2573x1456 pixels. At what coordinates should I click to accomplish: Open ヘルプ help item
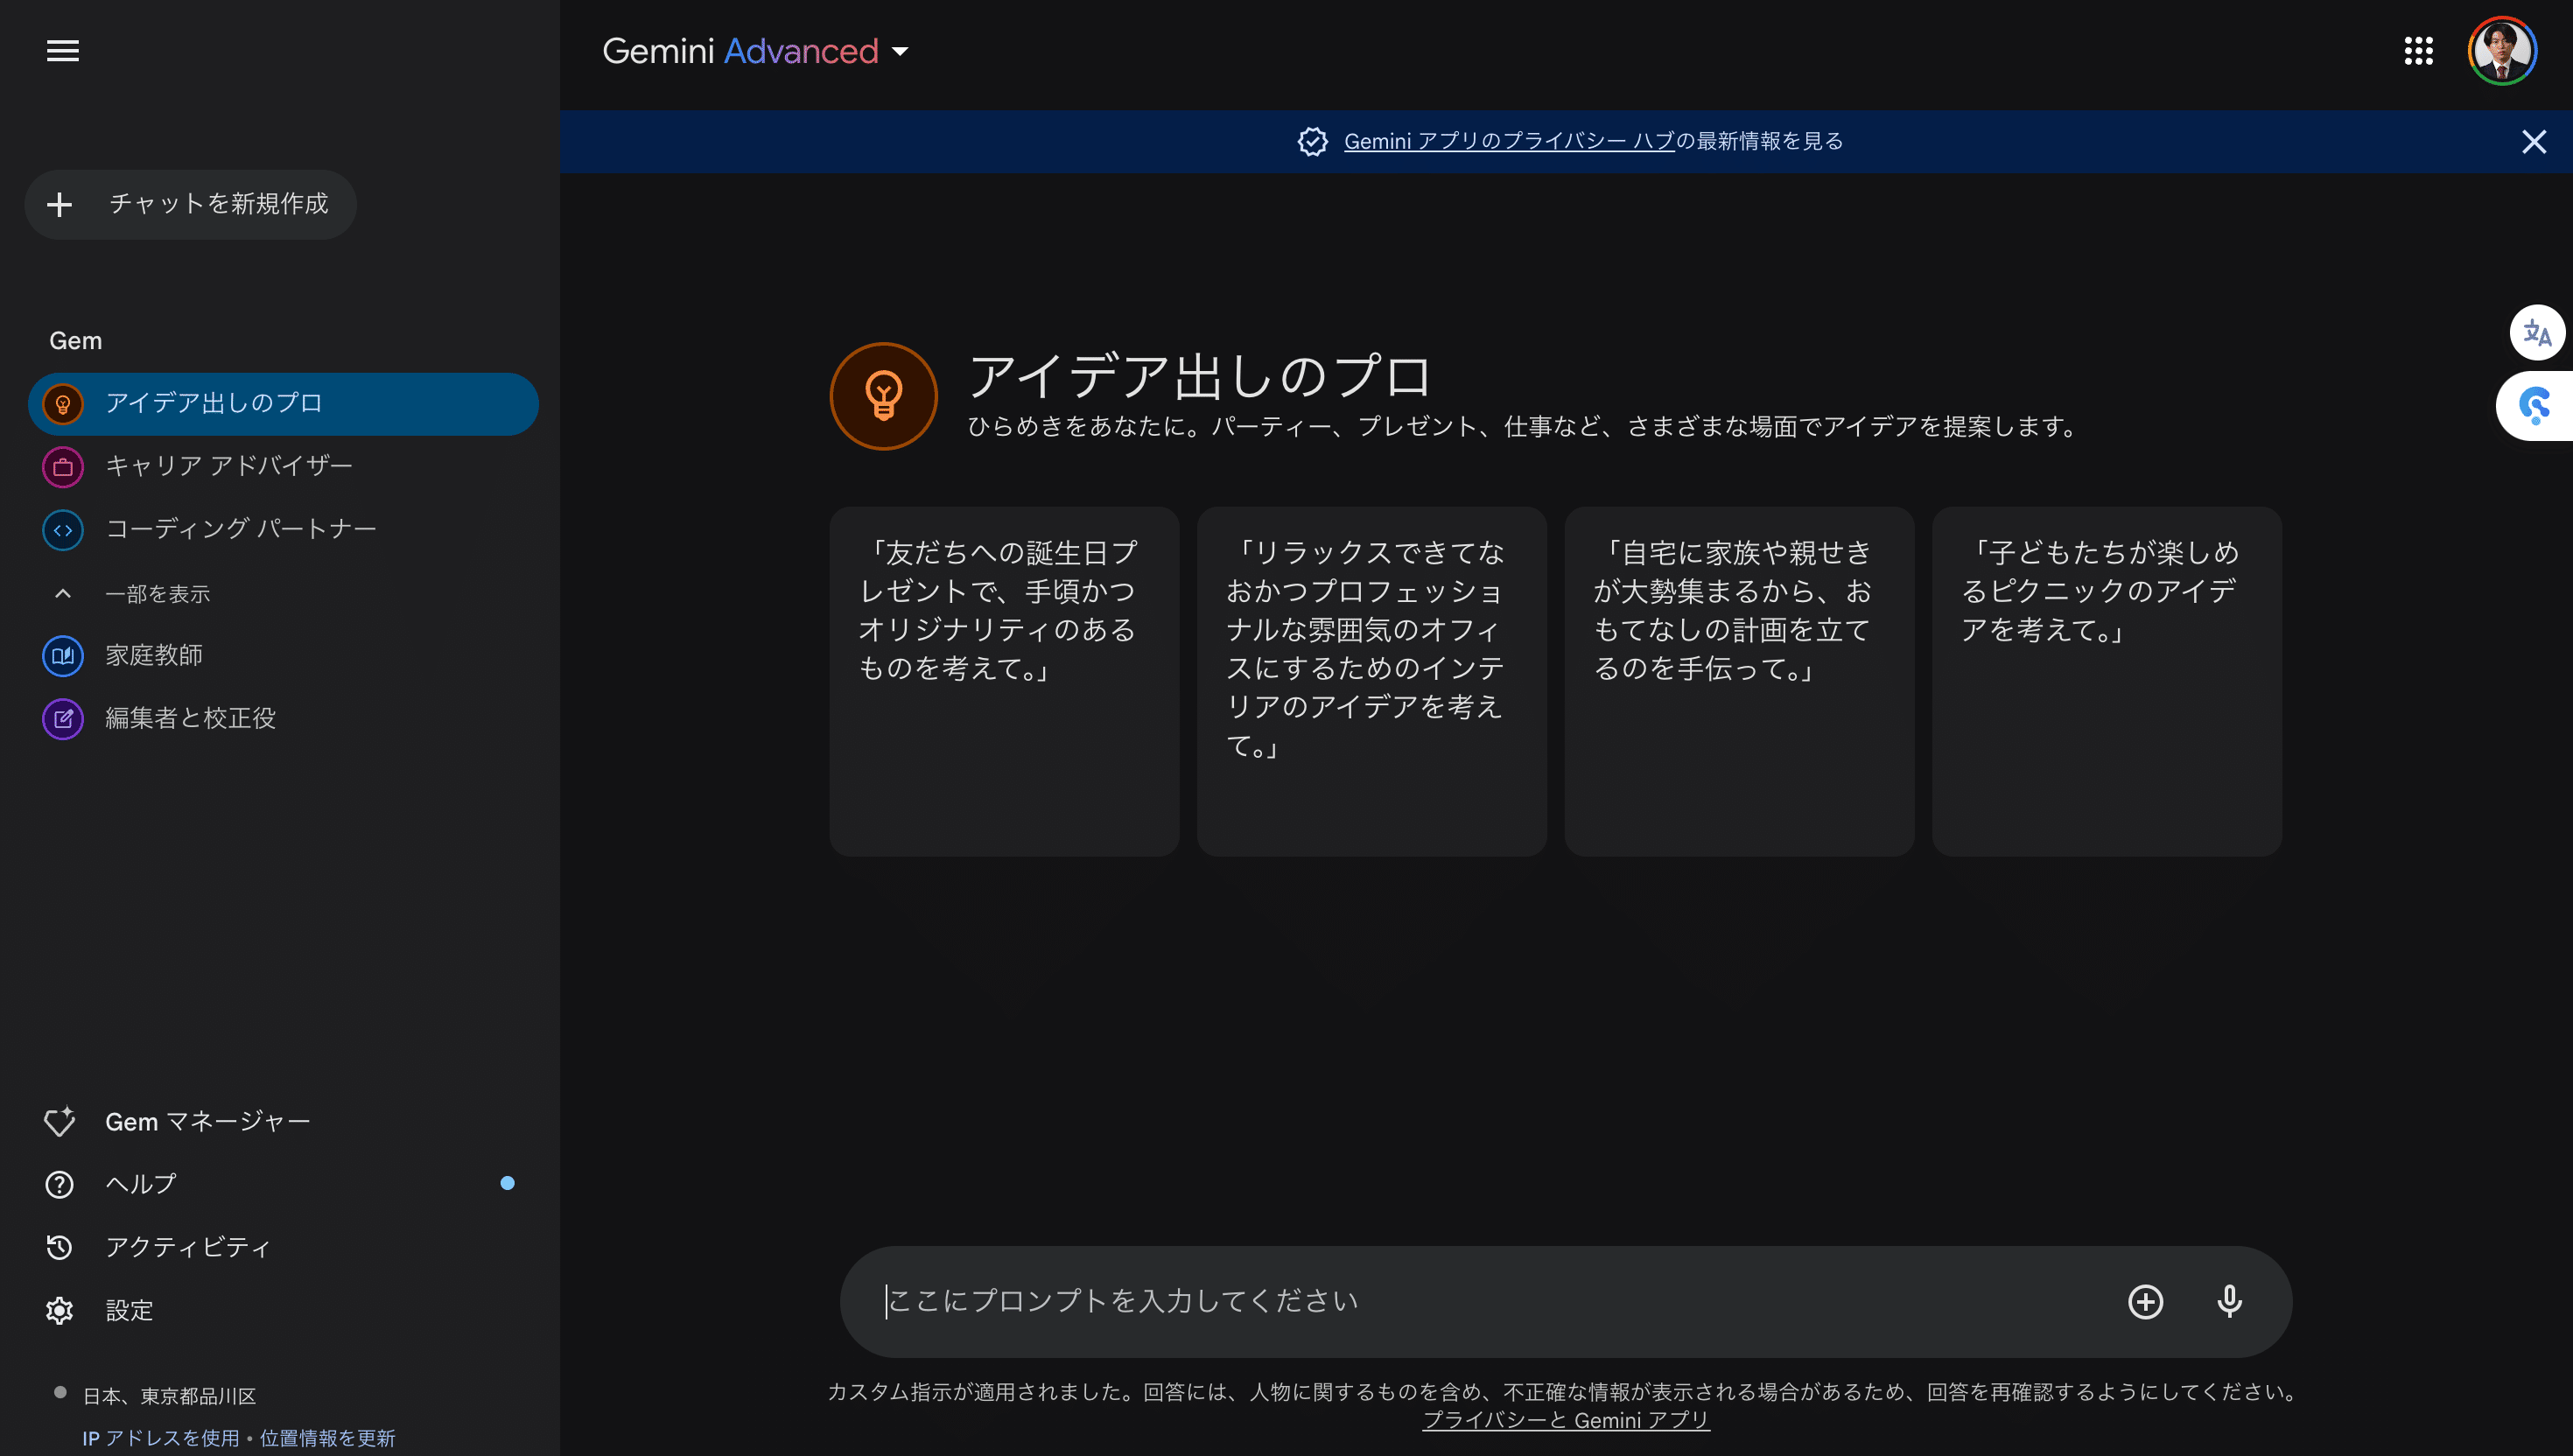pos(141,1183)
